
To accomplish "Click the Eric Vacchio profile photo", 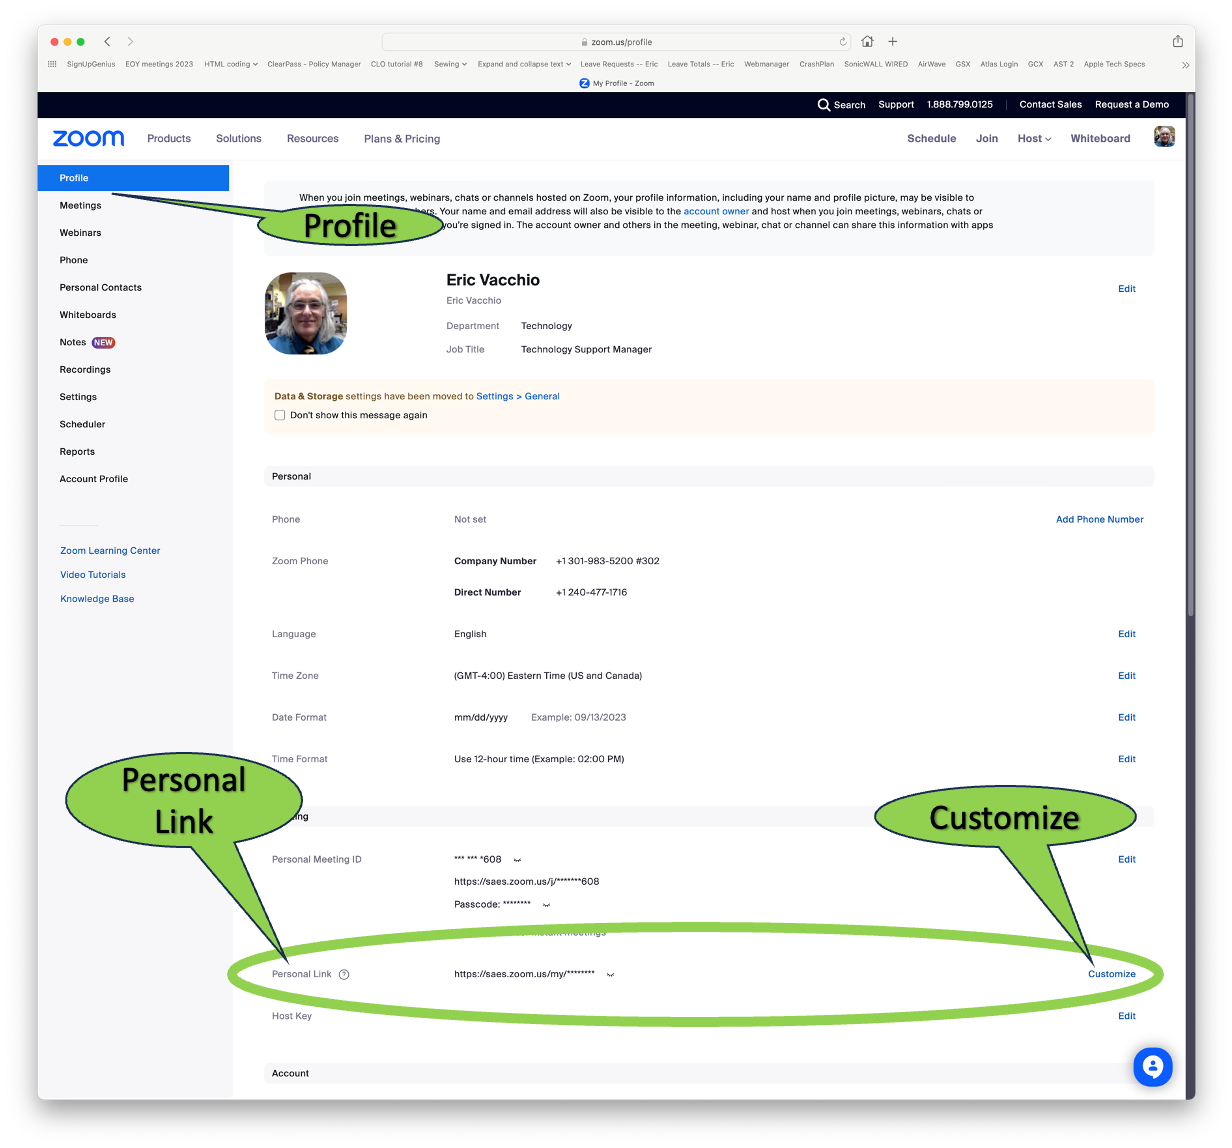I will (x=306, y=313).
